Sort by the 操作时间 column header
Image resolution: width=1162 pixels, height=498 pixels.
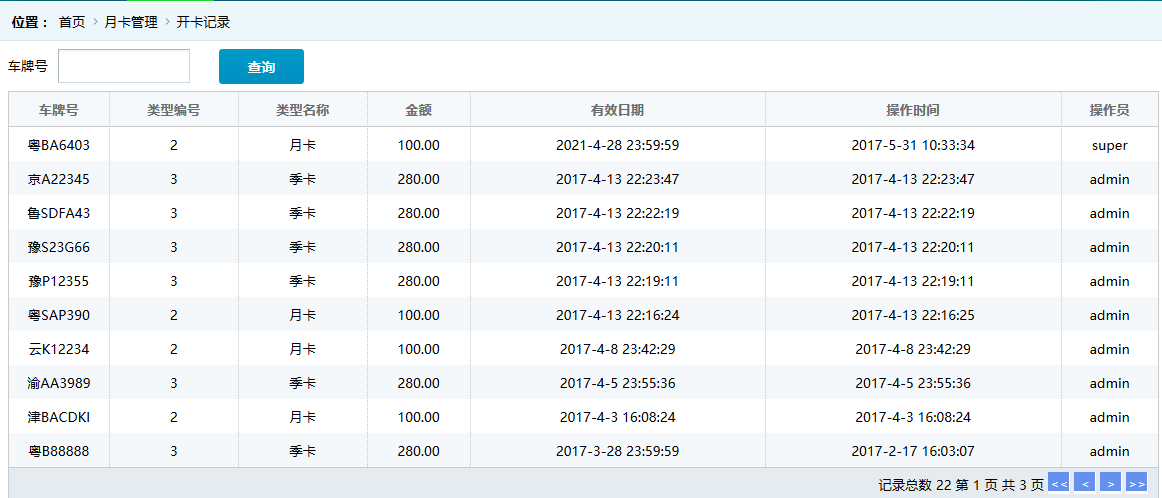click(x=913, y=110)
